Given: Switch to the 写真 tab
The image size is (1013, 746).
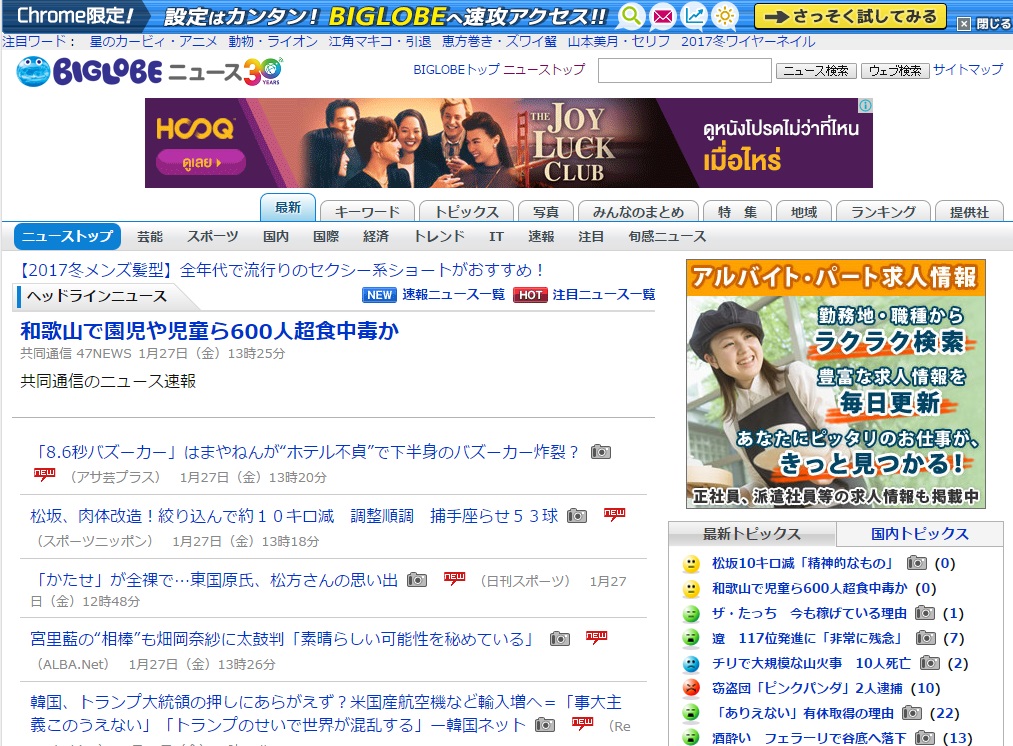Looking at the screenshot, I should click(x=546, y=211).
